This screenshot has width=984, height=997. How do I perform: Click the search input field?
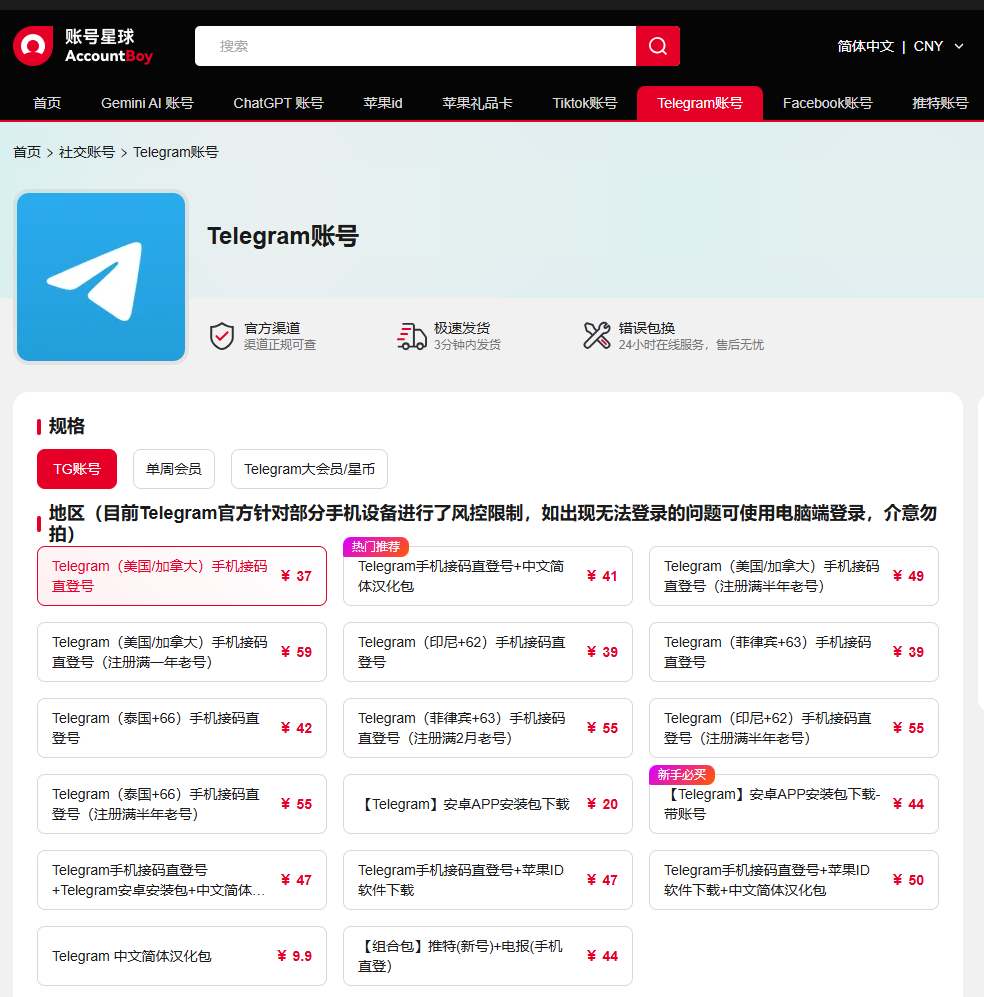(x=415, y=46)
